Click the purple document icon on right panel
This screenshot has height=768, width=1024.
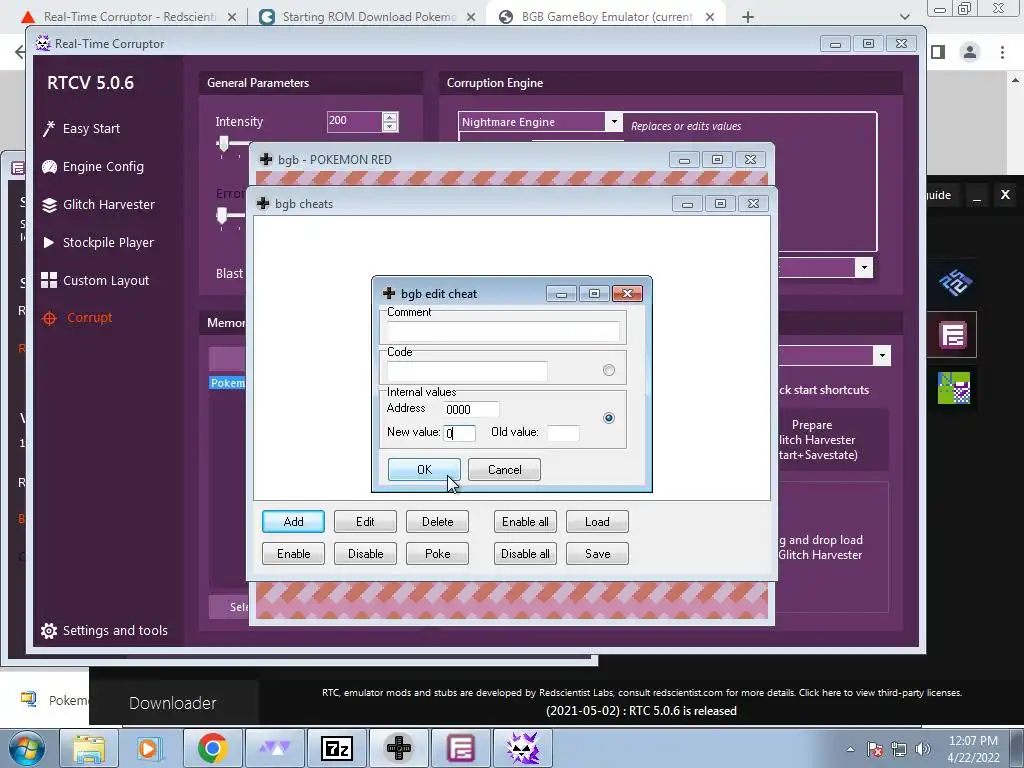[x=953, y=336]
